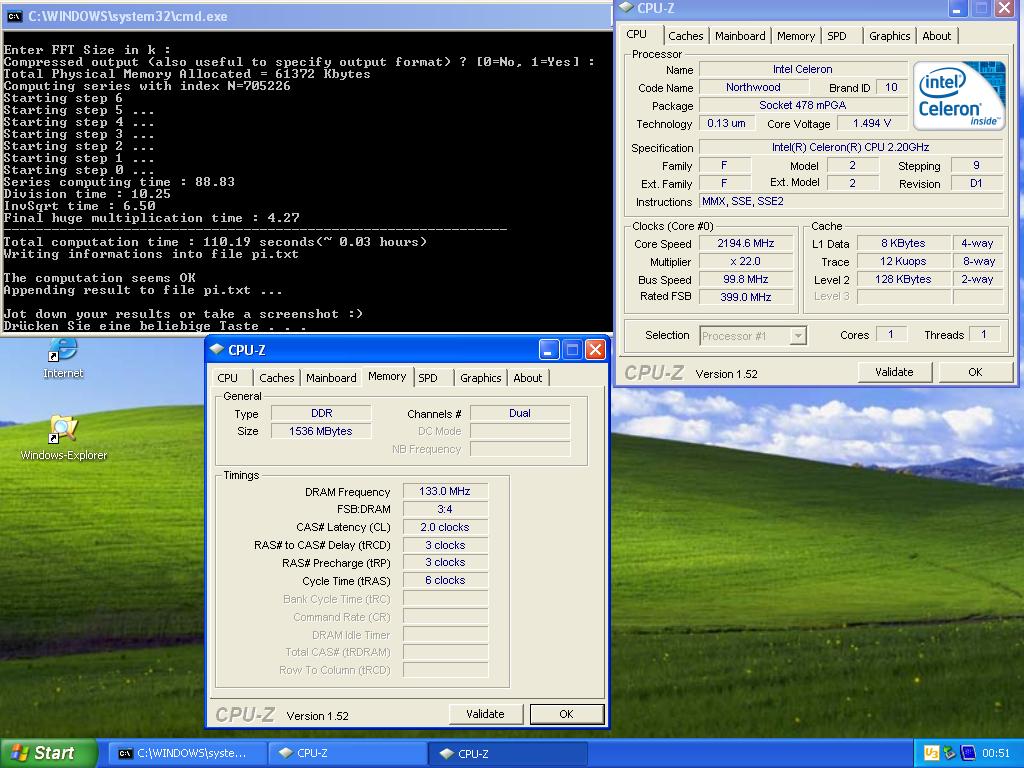Click Validate in Memory window
Screen dimensions: 1024x768
click(485, 714)
